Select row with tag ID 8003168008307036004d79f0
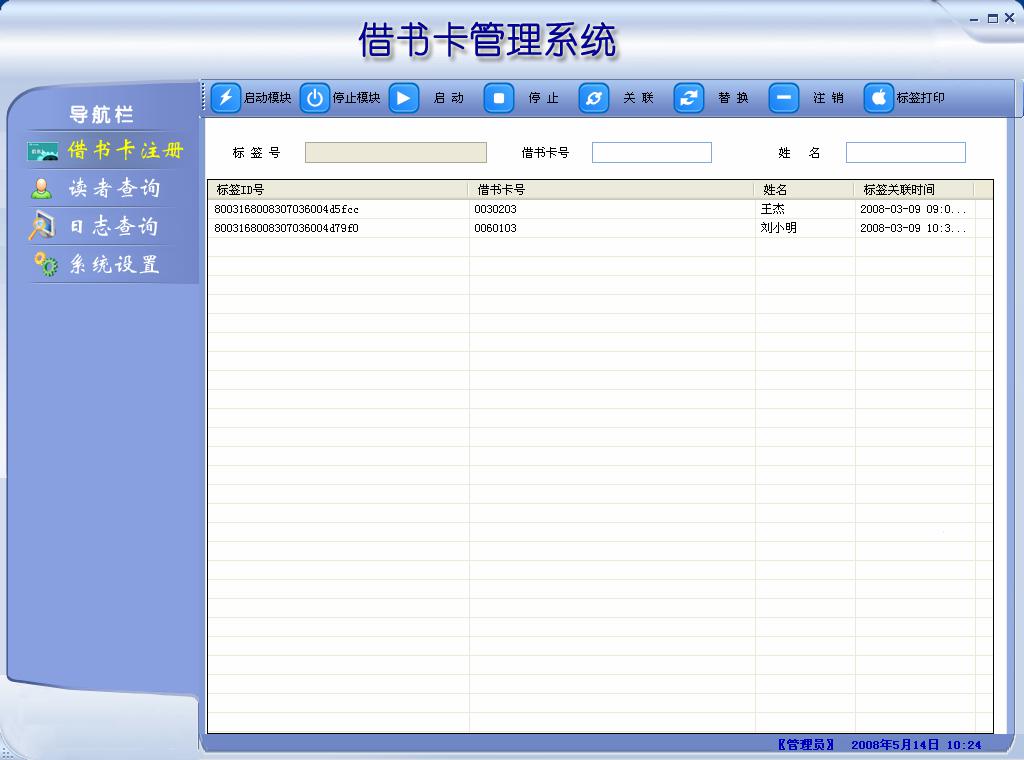The image size is (1024, 760). click(x=600, y=228)
